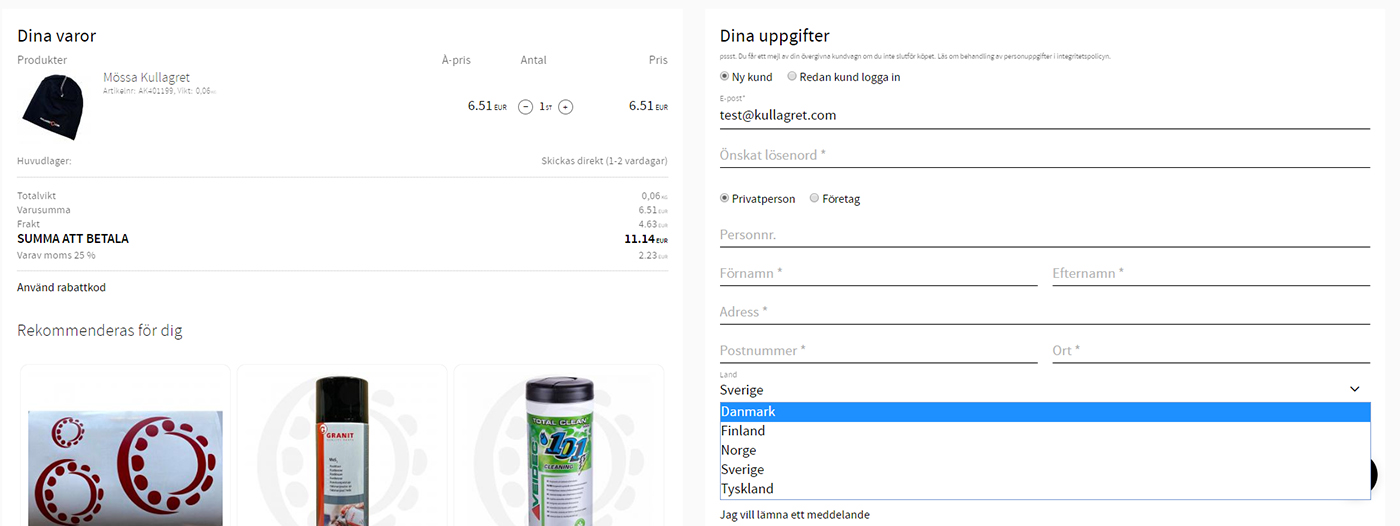Choose the Privatperson radio button
Screen dimensions: 1400x526
point(725,198)
